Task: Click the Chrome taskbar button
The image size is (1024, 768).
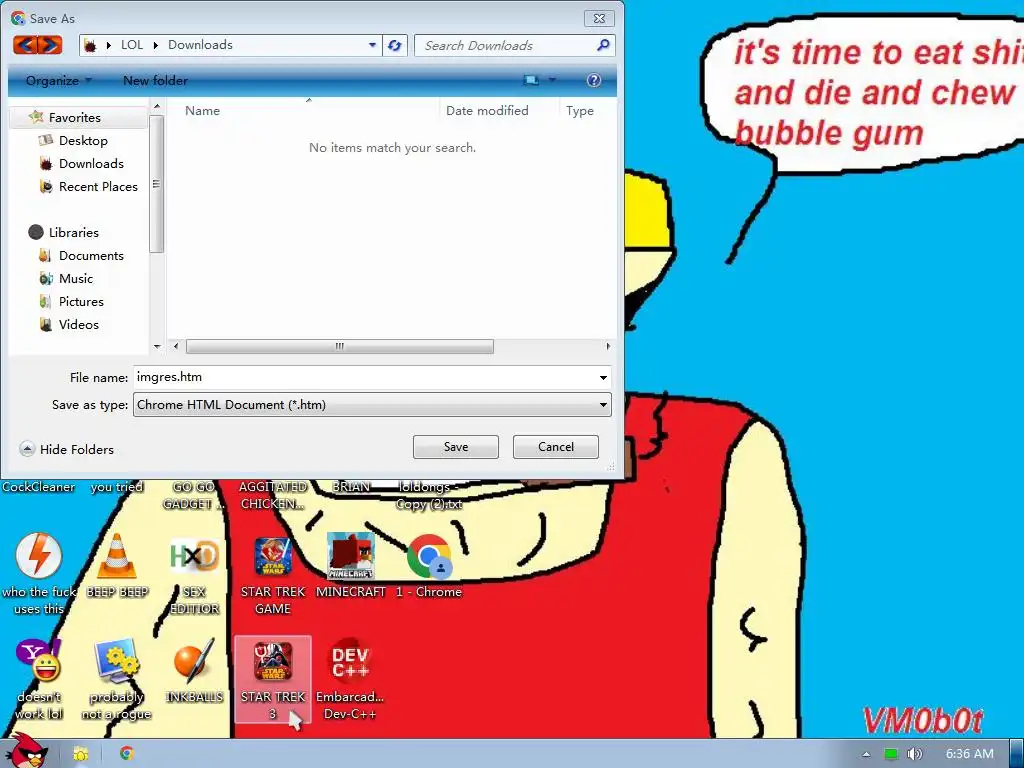Action: (x=127, y=754)
